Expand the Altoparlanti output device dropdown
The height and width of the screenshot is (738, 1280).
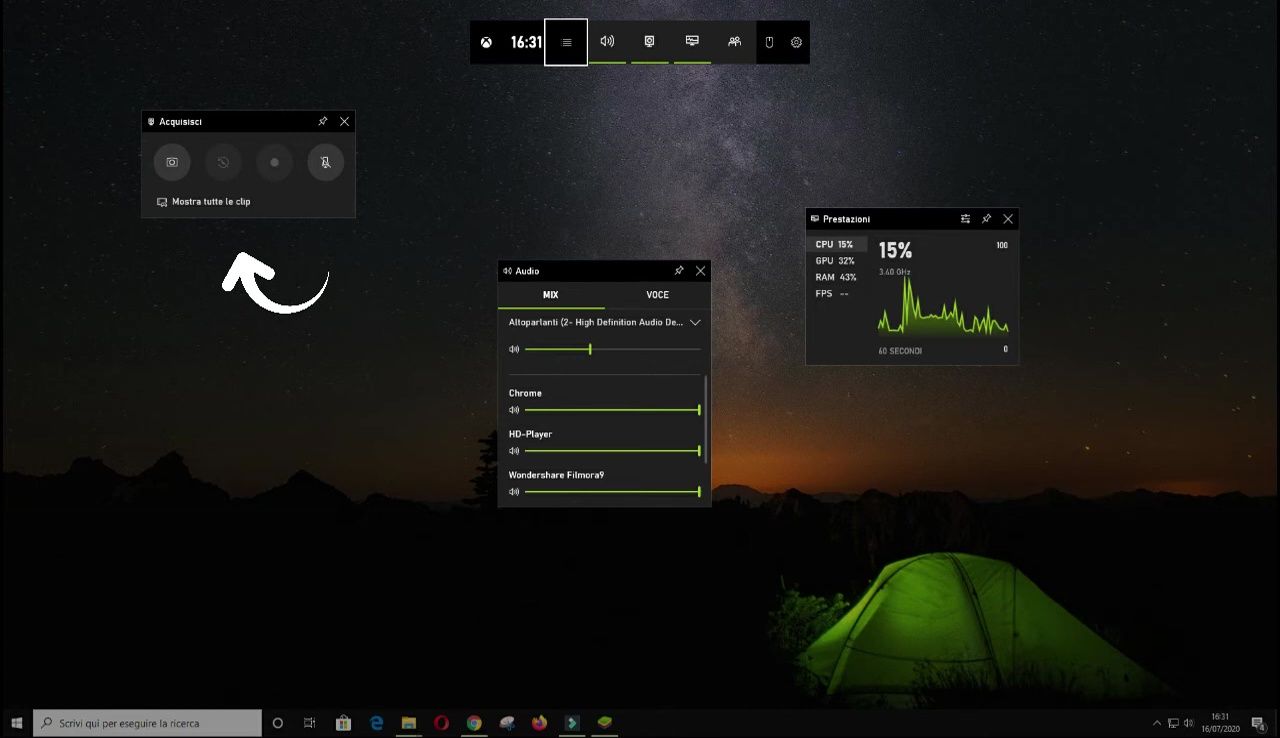click(x=695, y=322)
